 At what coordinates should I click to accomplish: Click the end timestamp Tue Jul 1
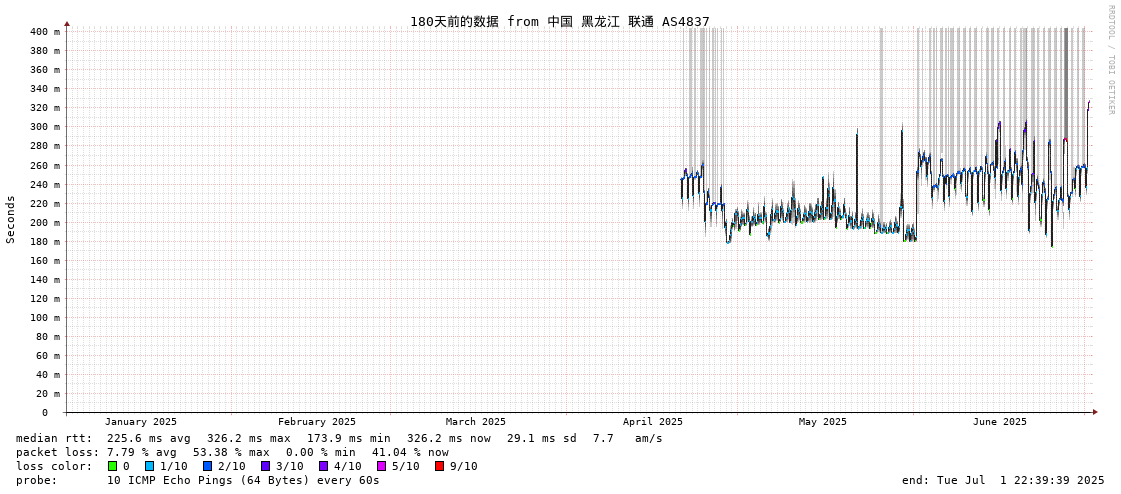pos(1003,480)
